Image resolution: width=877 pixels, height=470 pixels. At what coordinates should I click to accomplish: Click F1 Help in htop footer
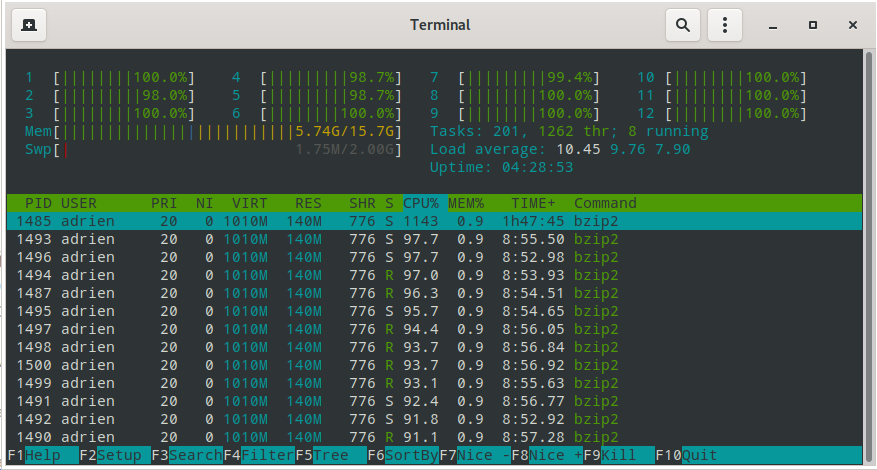click(x=43, y=455)
